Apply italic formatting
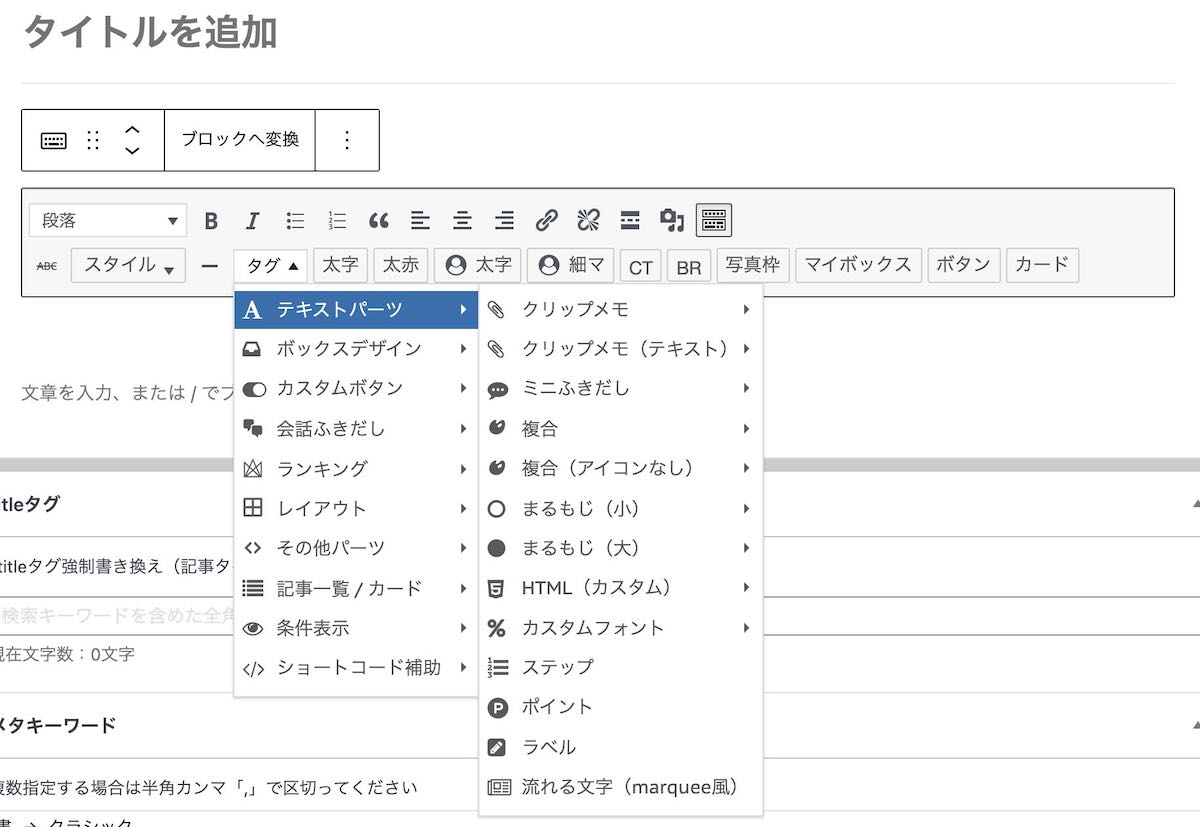 (252, 221)
